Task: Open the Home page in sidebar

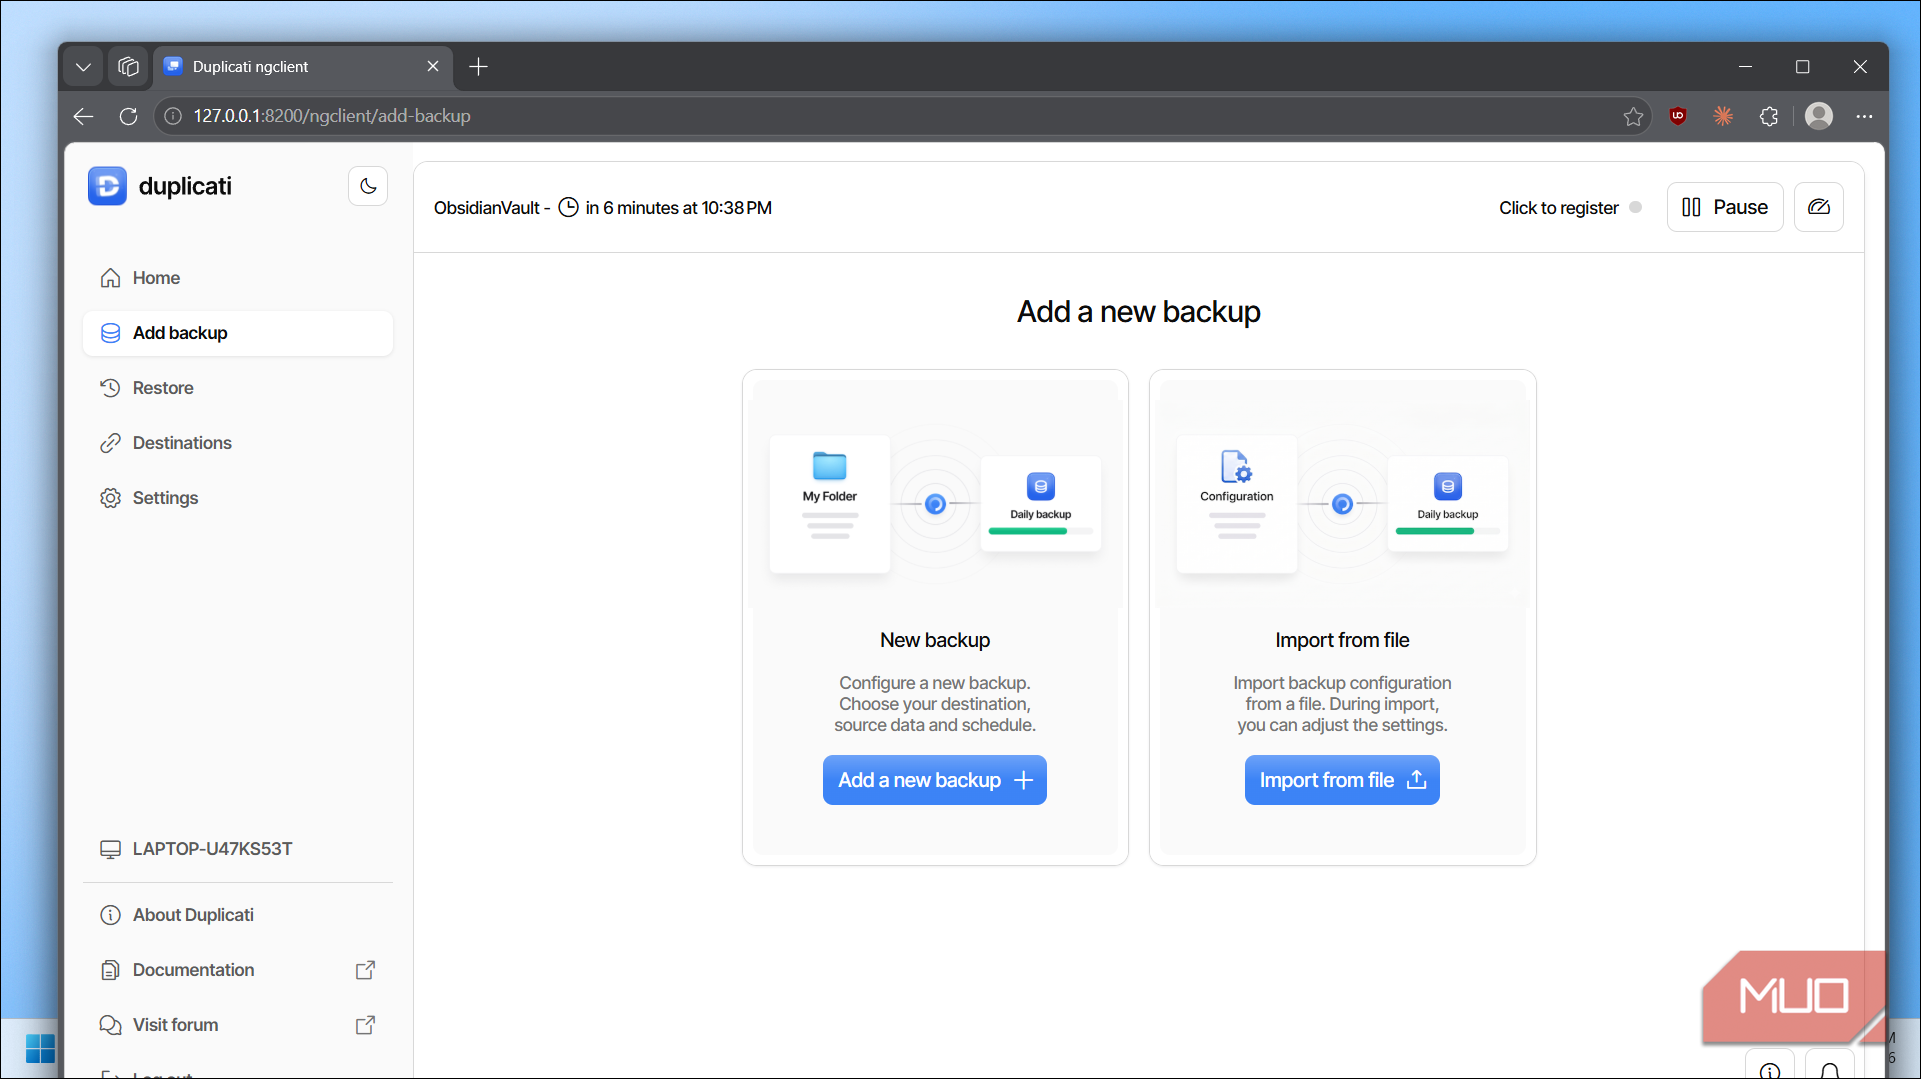Action: [x=238, y=278]
